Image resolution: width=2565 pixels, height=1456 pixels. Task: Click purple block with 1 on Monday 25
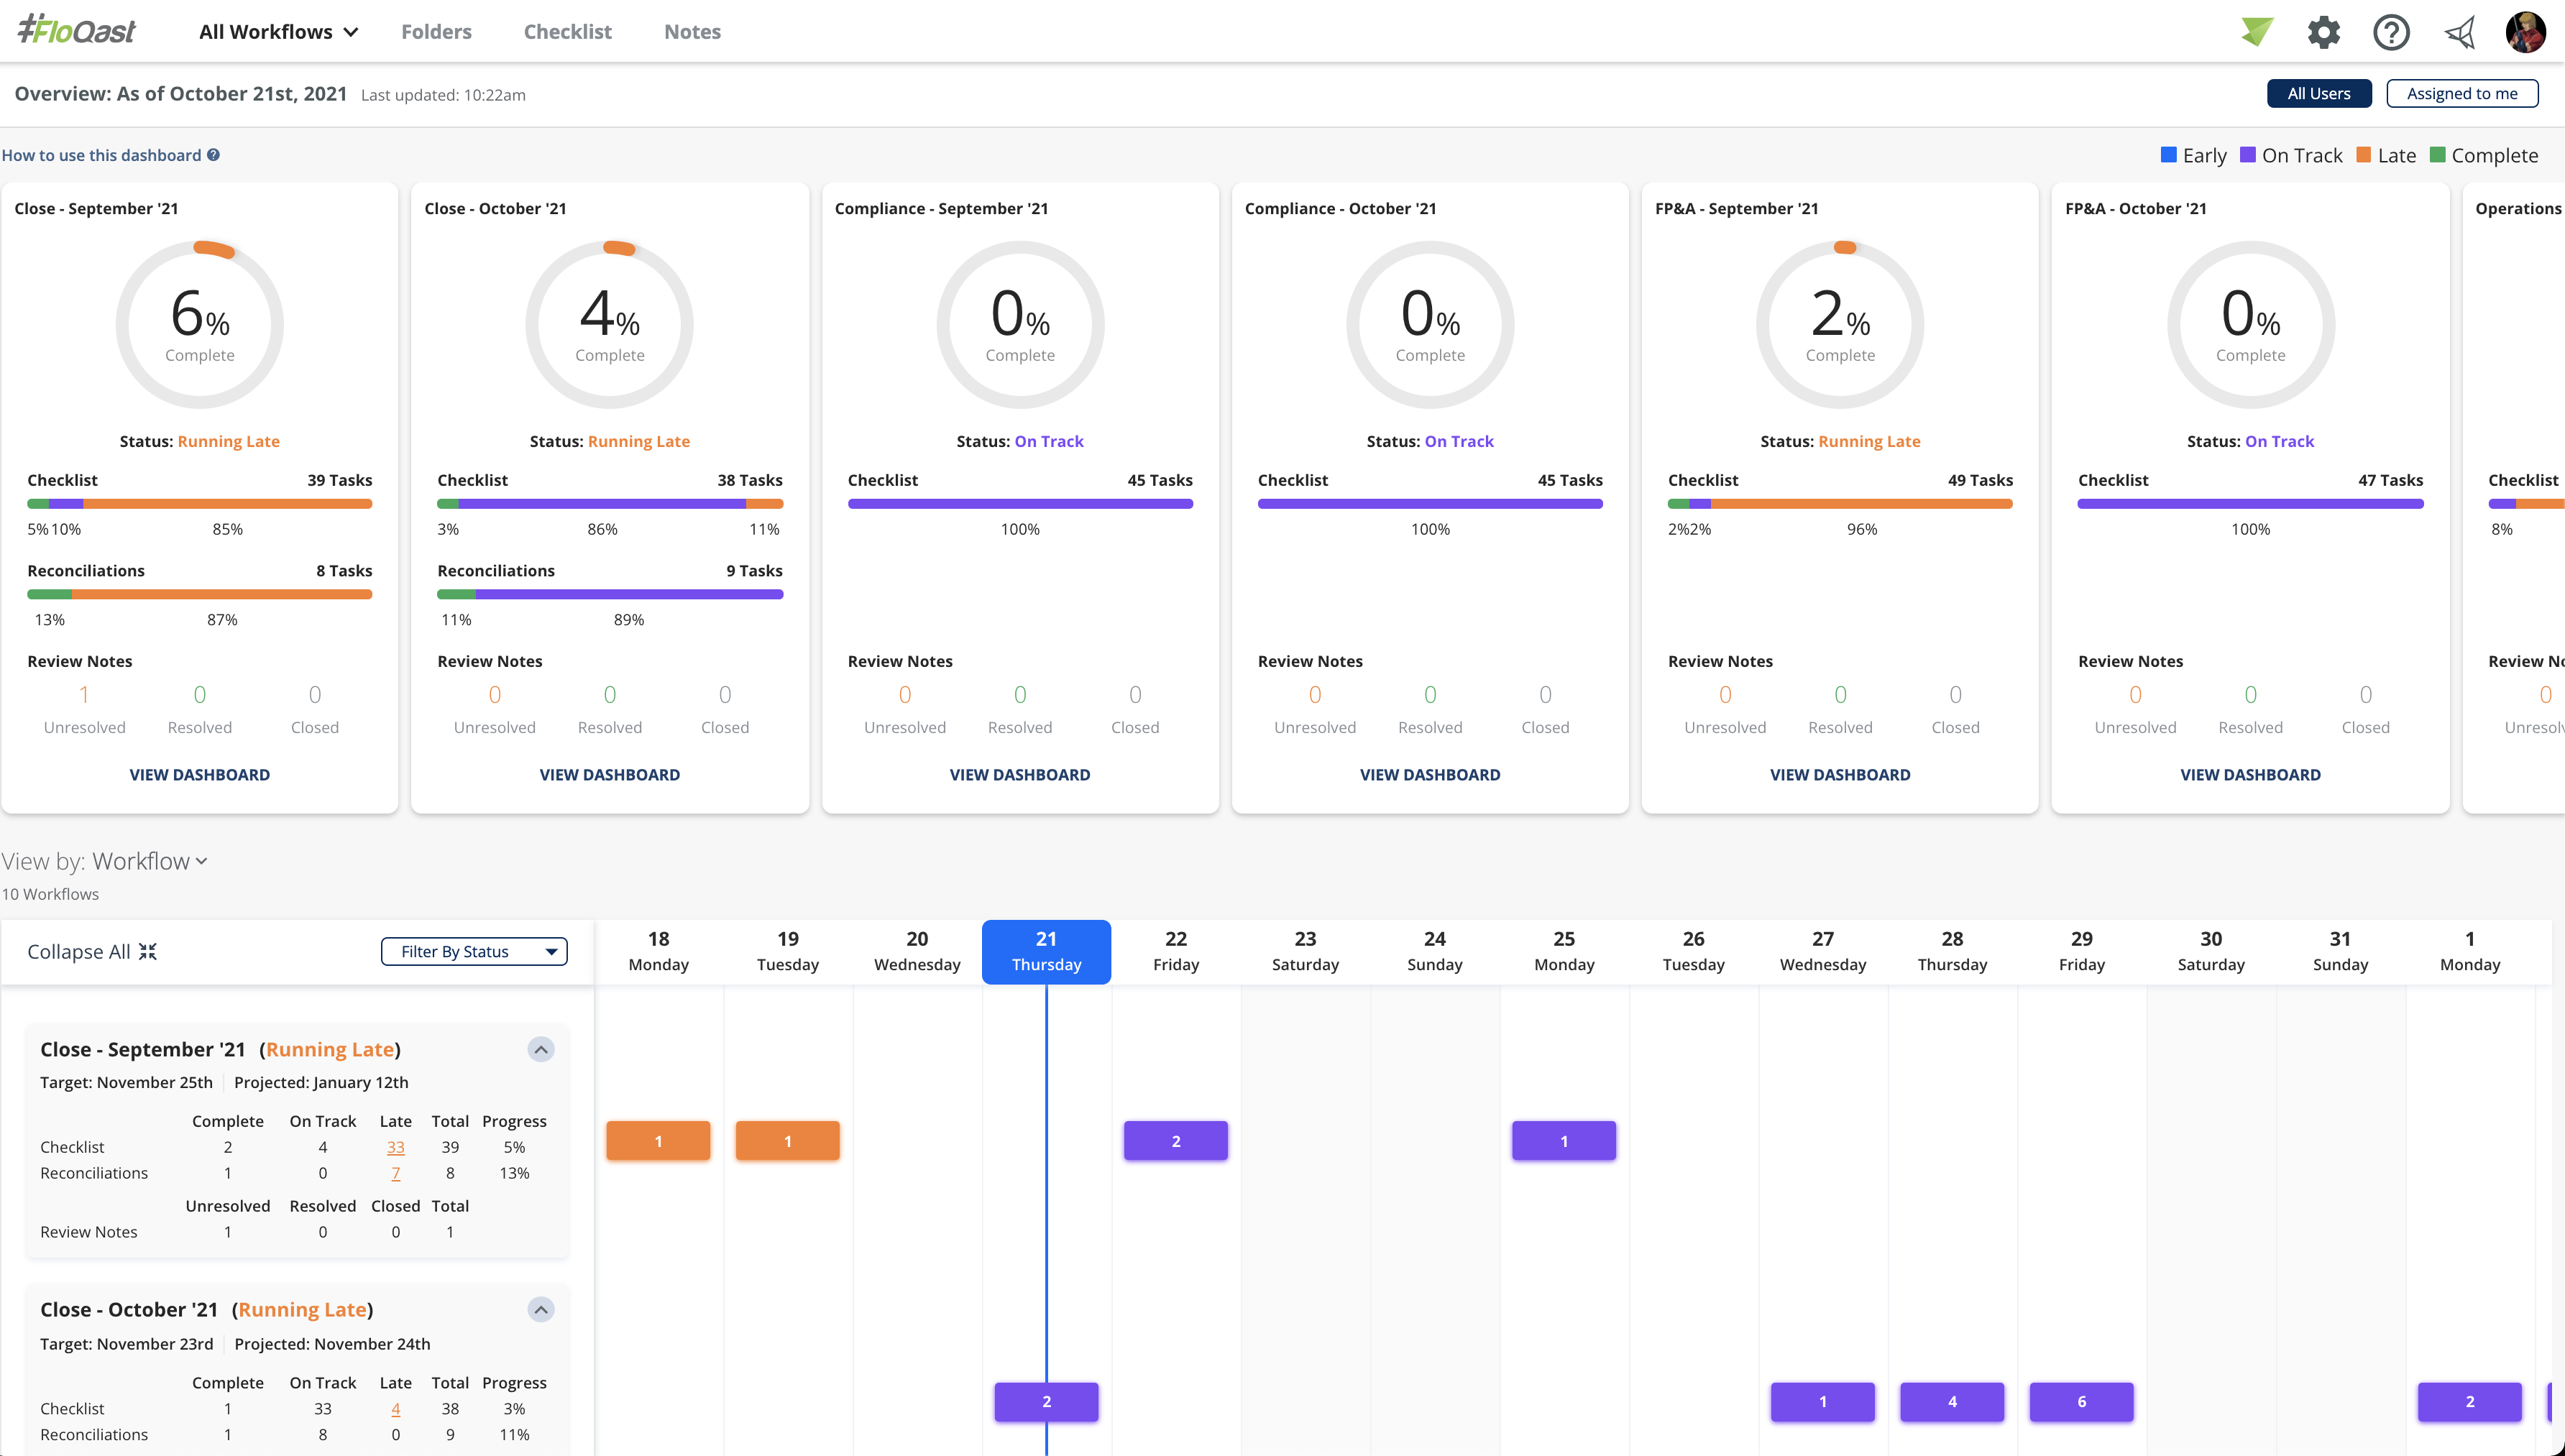tap(1563, 1141)
